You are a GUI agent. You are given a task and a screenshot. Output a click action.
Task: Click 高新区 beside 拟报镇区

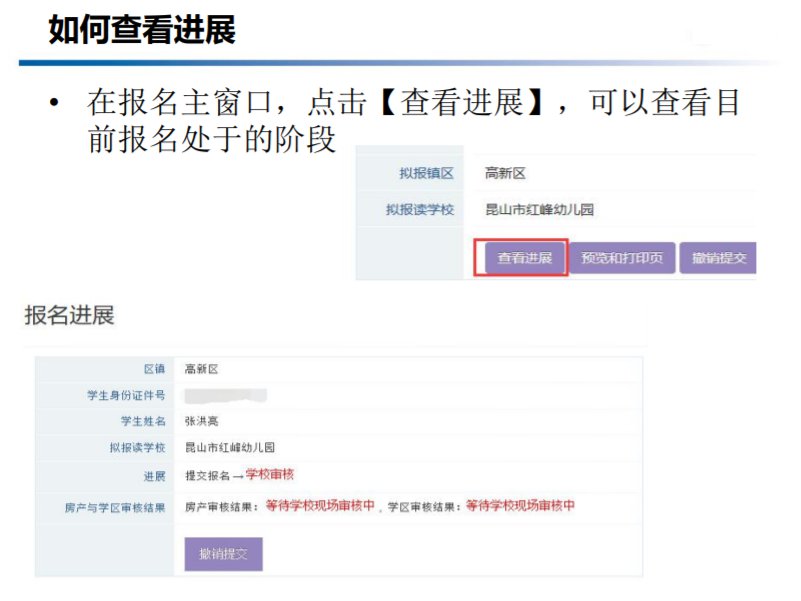coord(505,174)
